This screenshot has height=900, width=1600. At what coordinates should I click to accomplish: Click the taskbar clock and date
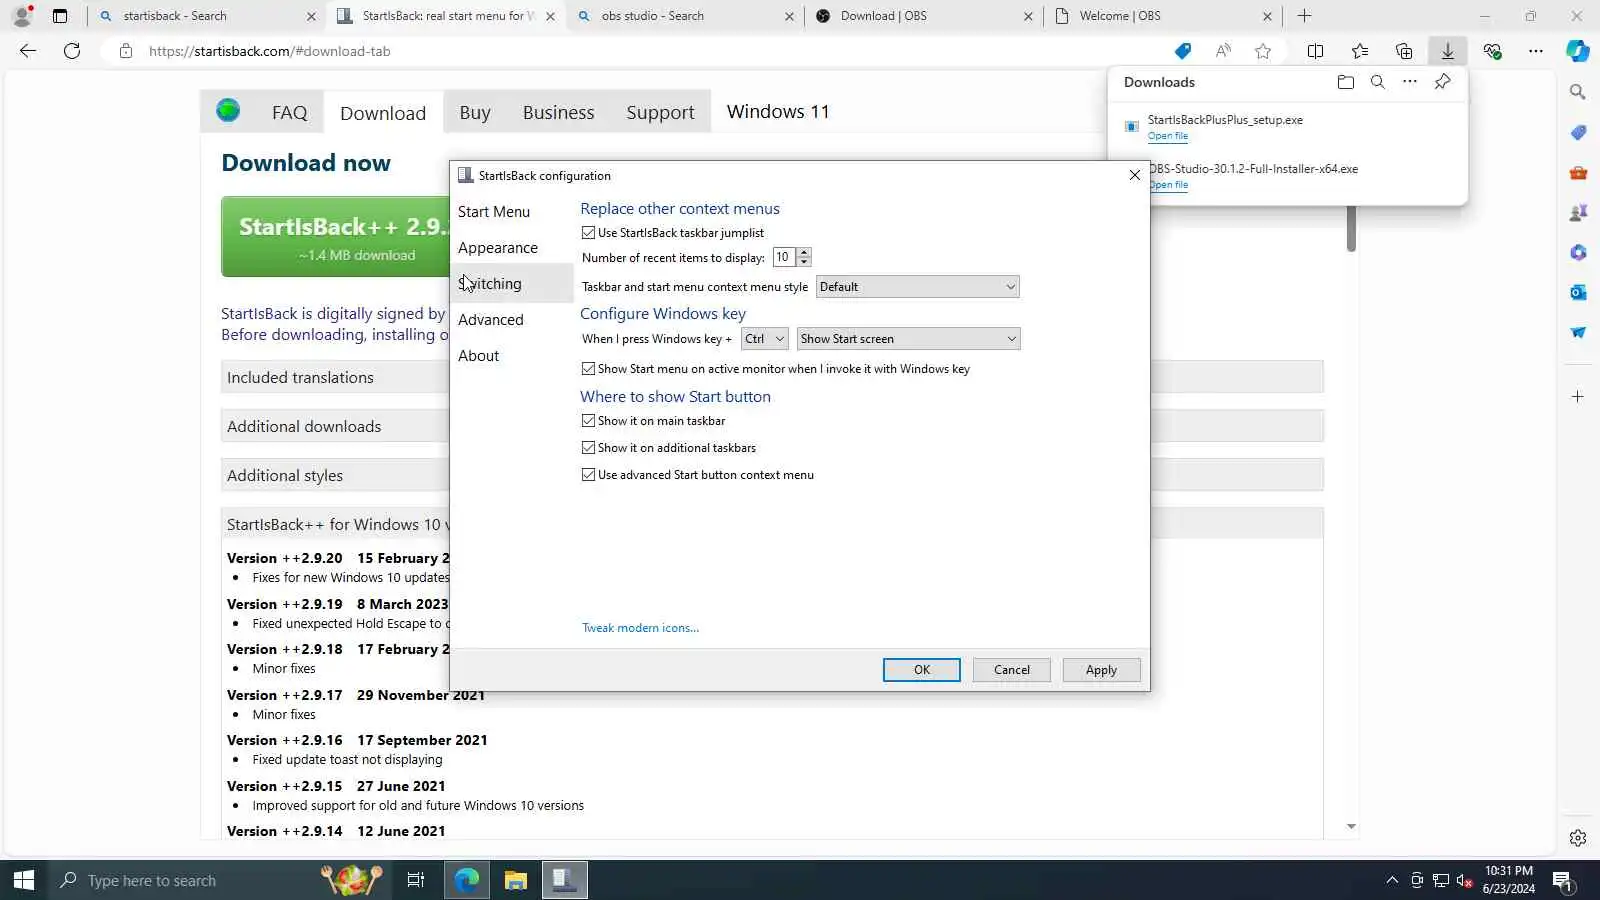click(1509, 880)
